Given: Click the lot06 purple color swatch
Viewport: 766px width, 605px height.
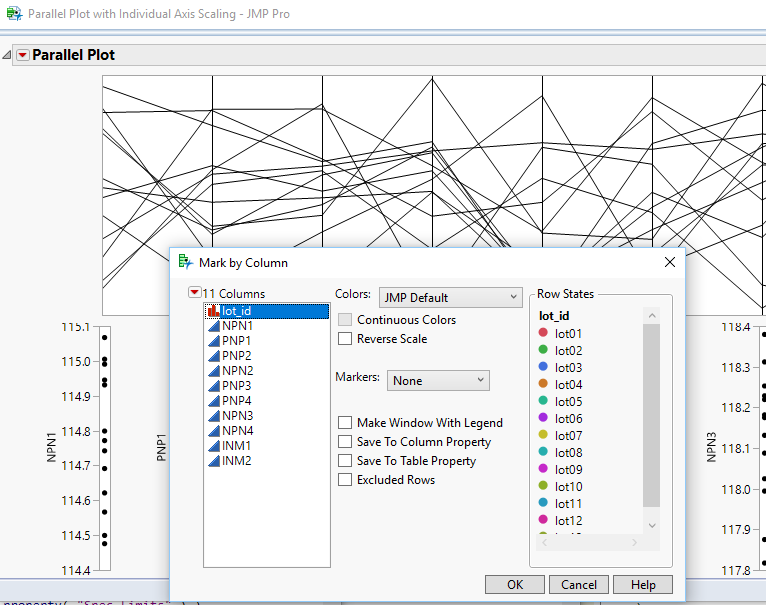Looking at the screenshot, I should point(543,417).
